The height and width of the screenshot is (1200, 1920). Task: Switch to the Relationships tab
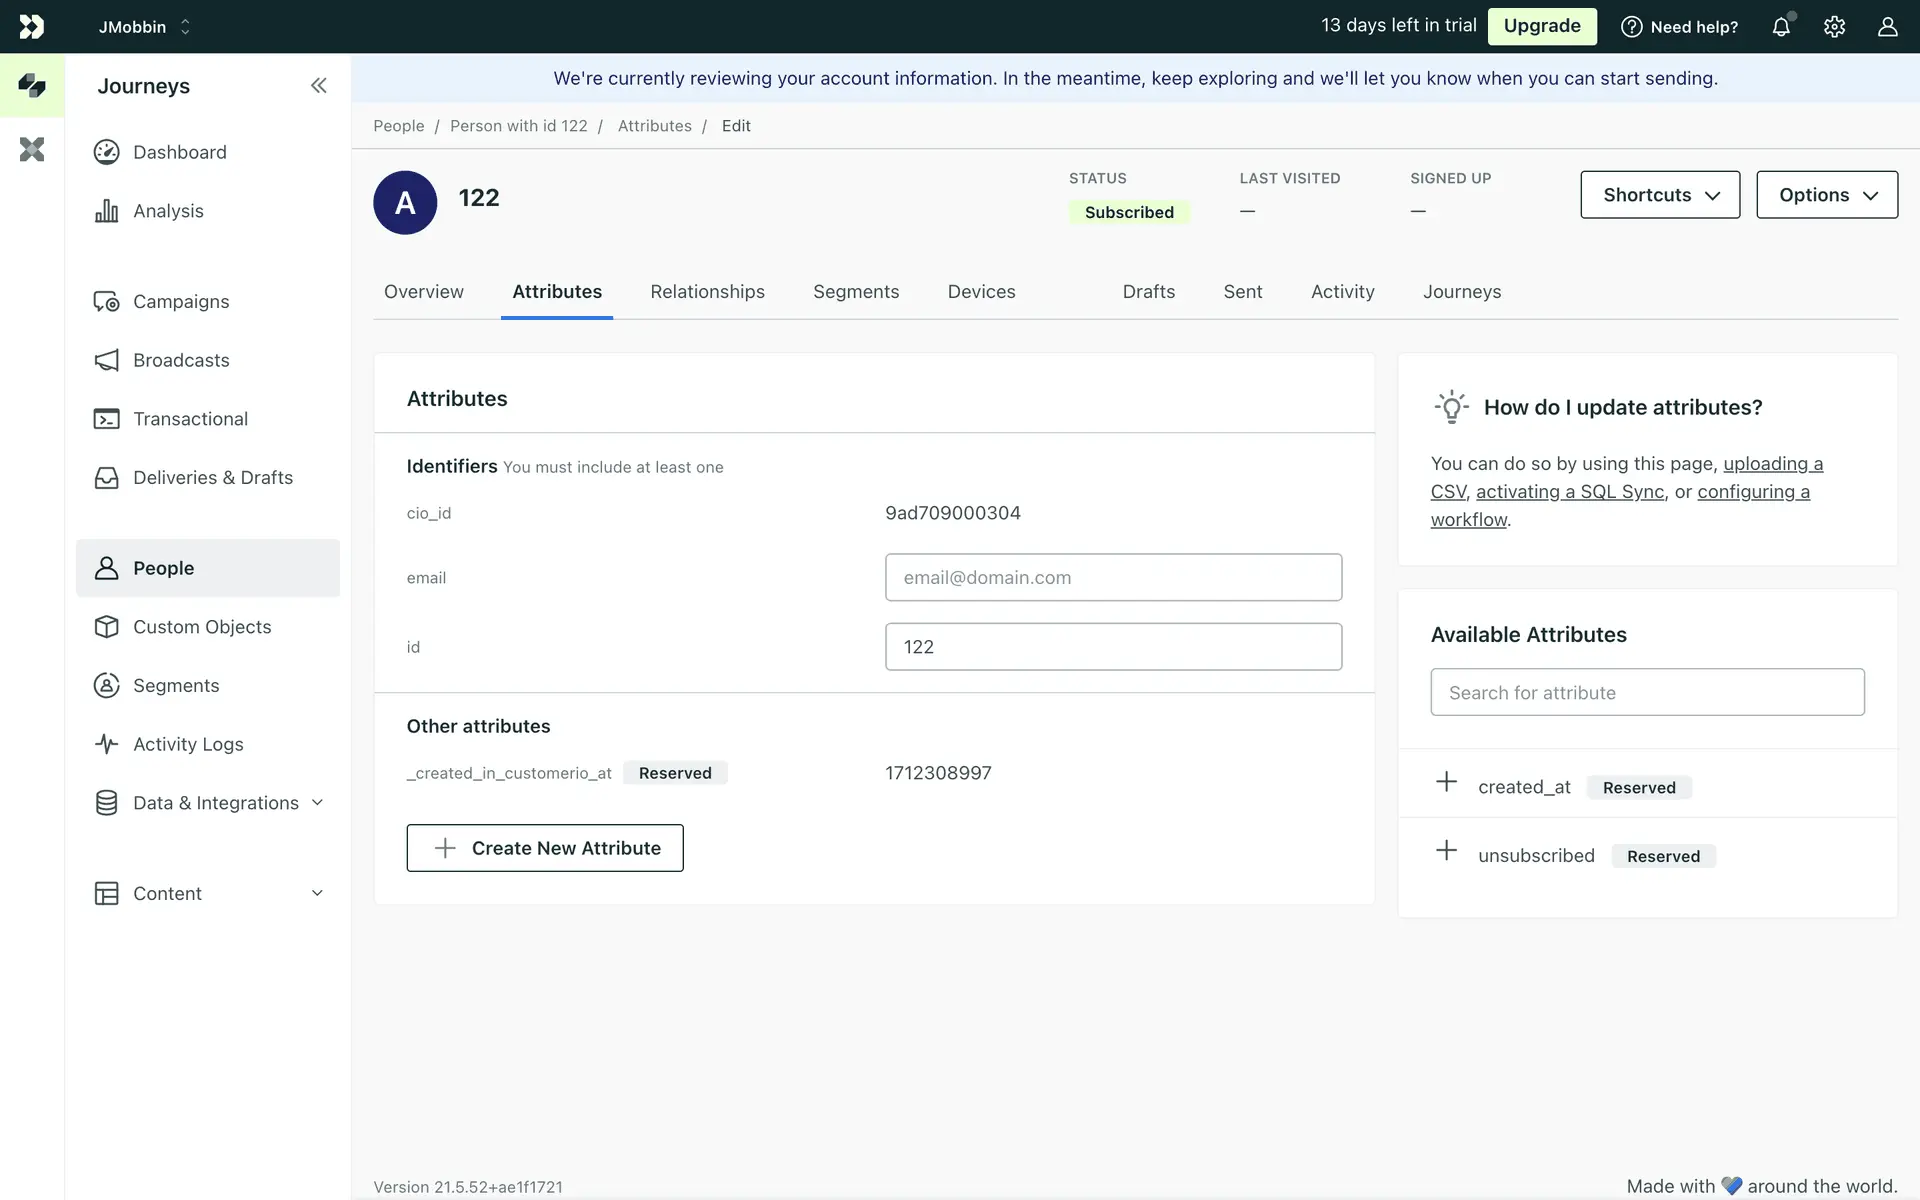click(x=707, y=292)
